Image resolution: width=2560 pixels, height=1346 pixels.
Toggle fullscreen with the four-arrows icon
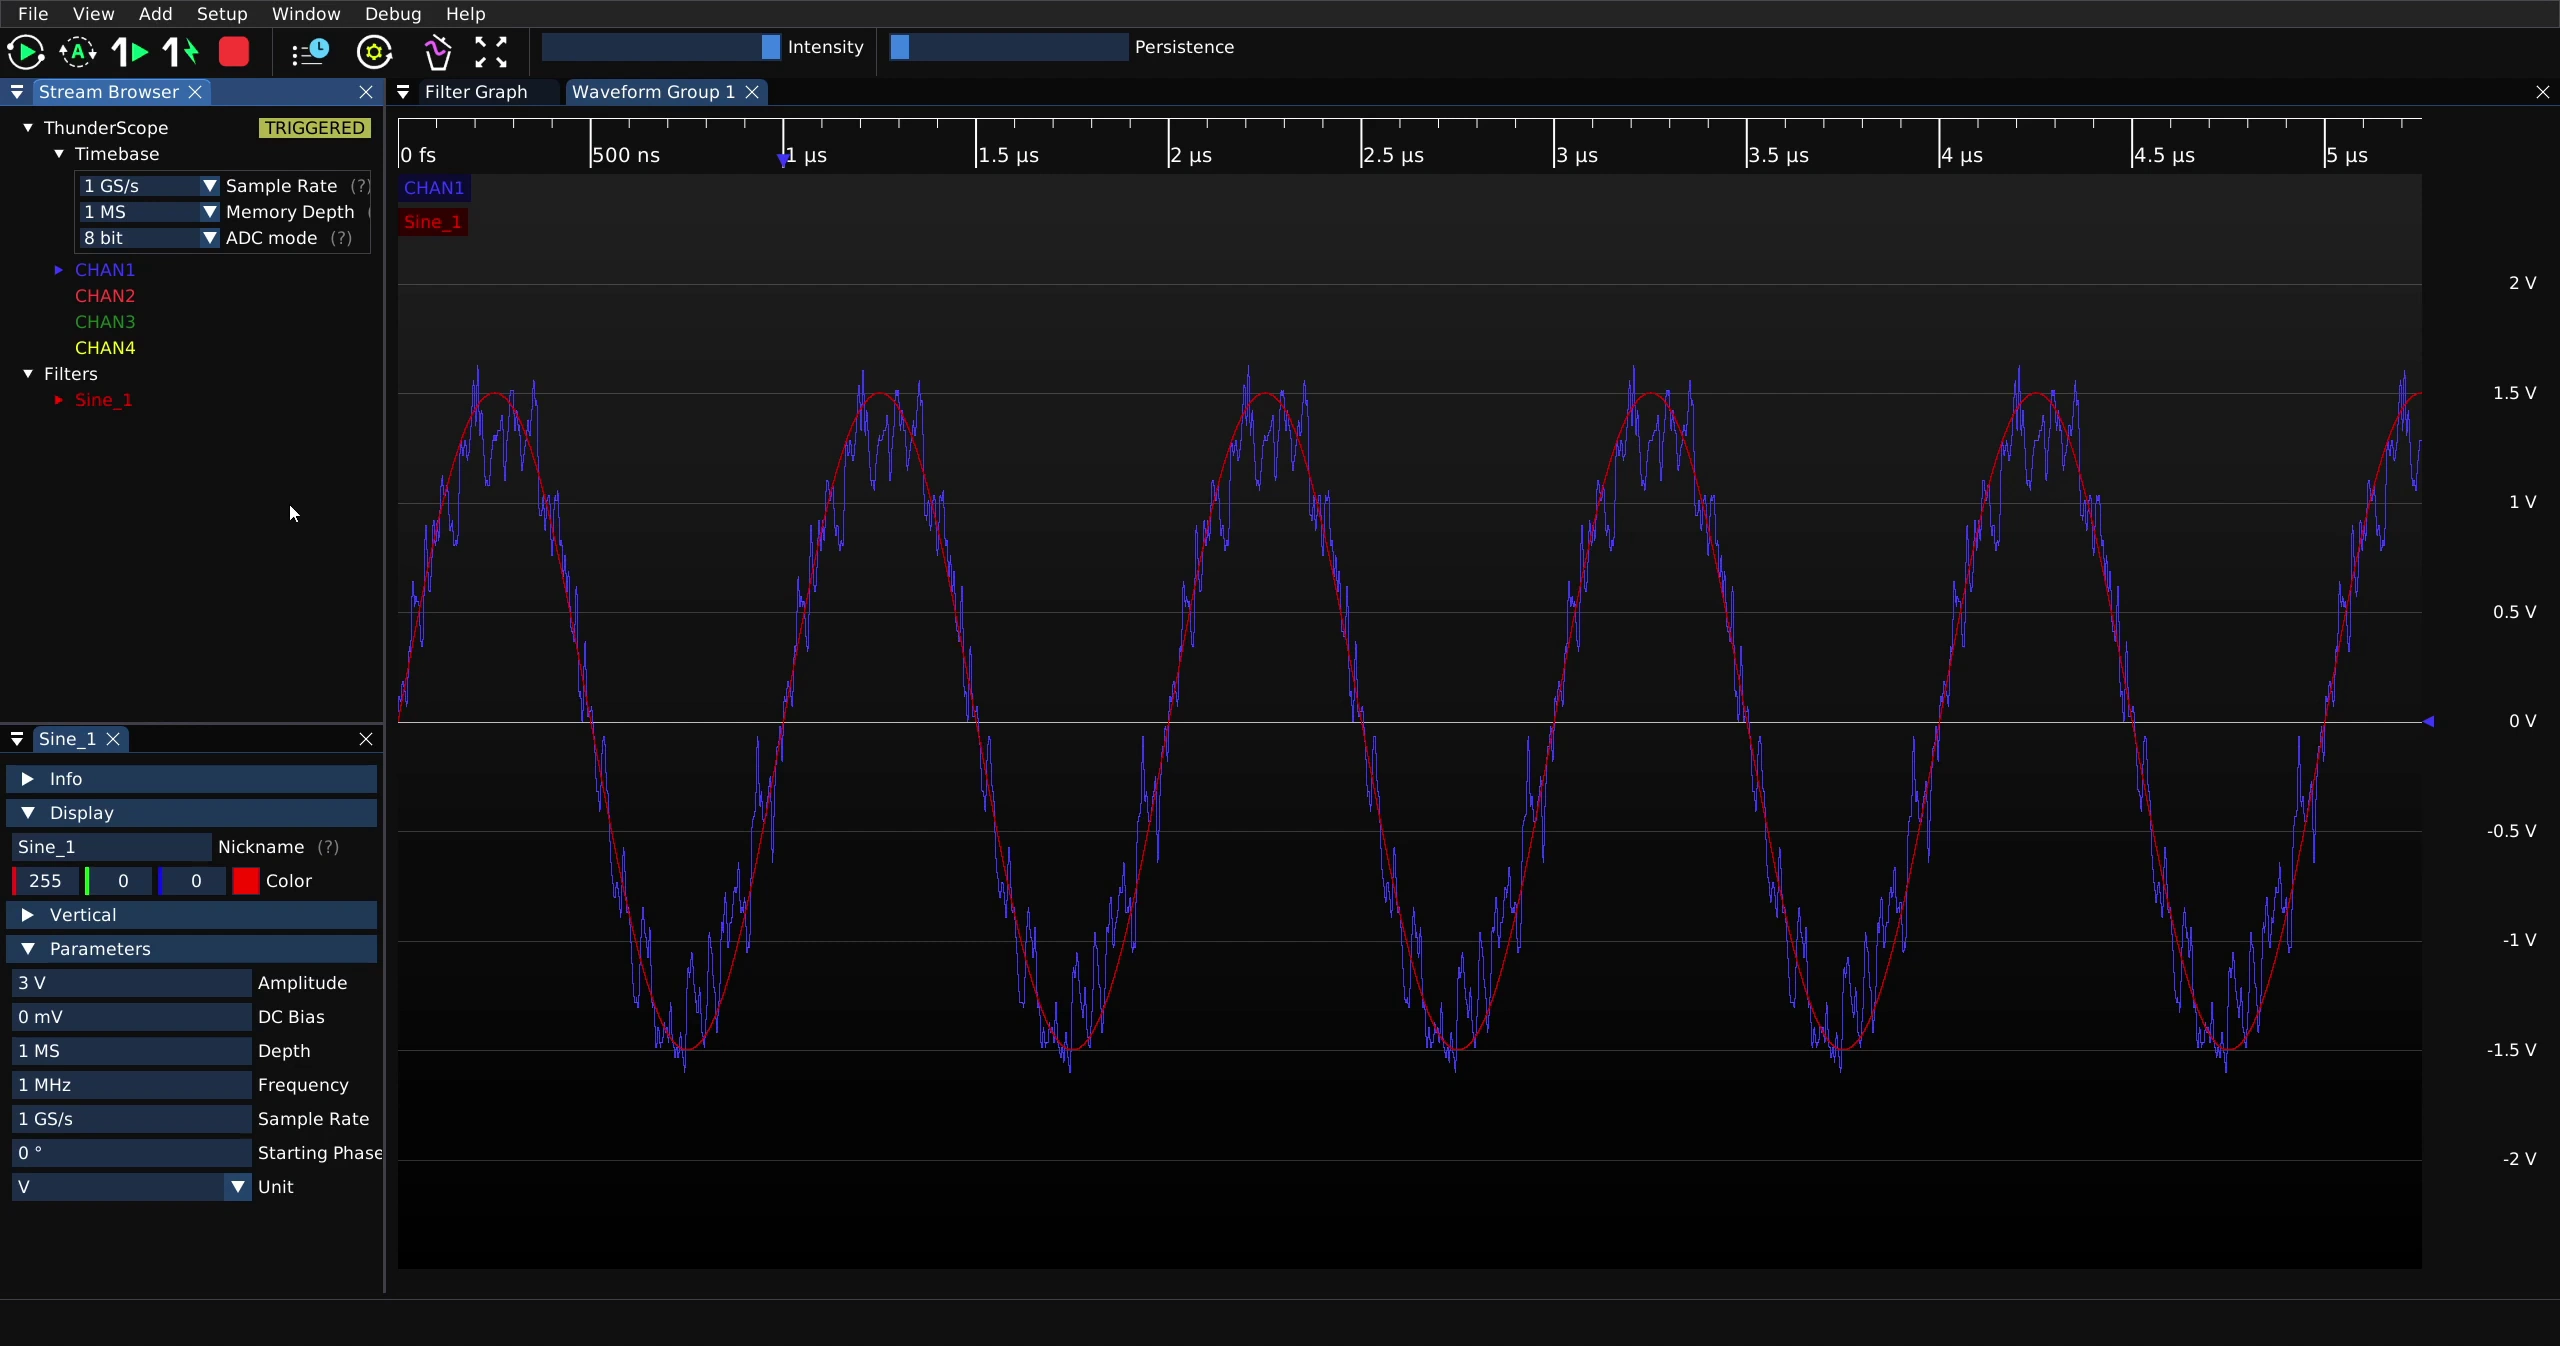pyautogui.click(x=491, y=52)
